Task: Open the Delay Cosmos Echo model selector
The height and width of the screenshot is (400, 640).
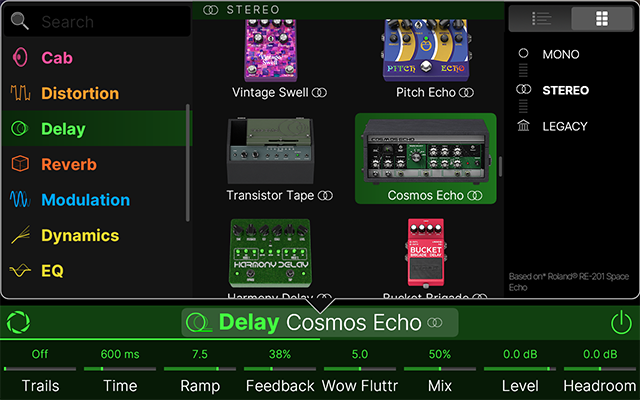Action: [x=319, y=323]
